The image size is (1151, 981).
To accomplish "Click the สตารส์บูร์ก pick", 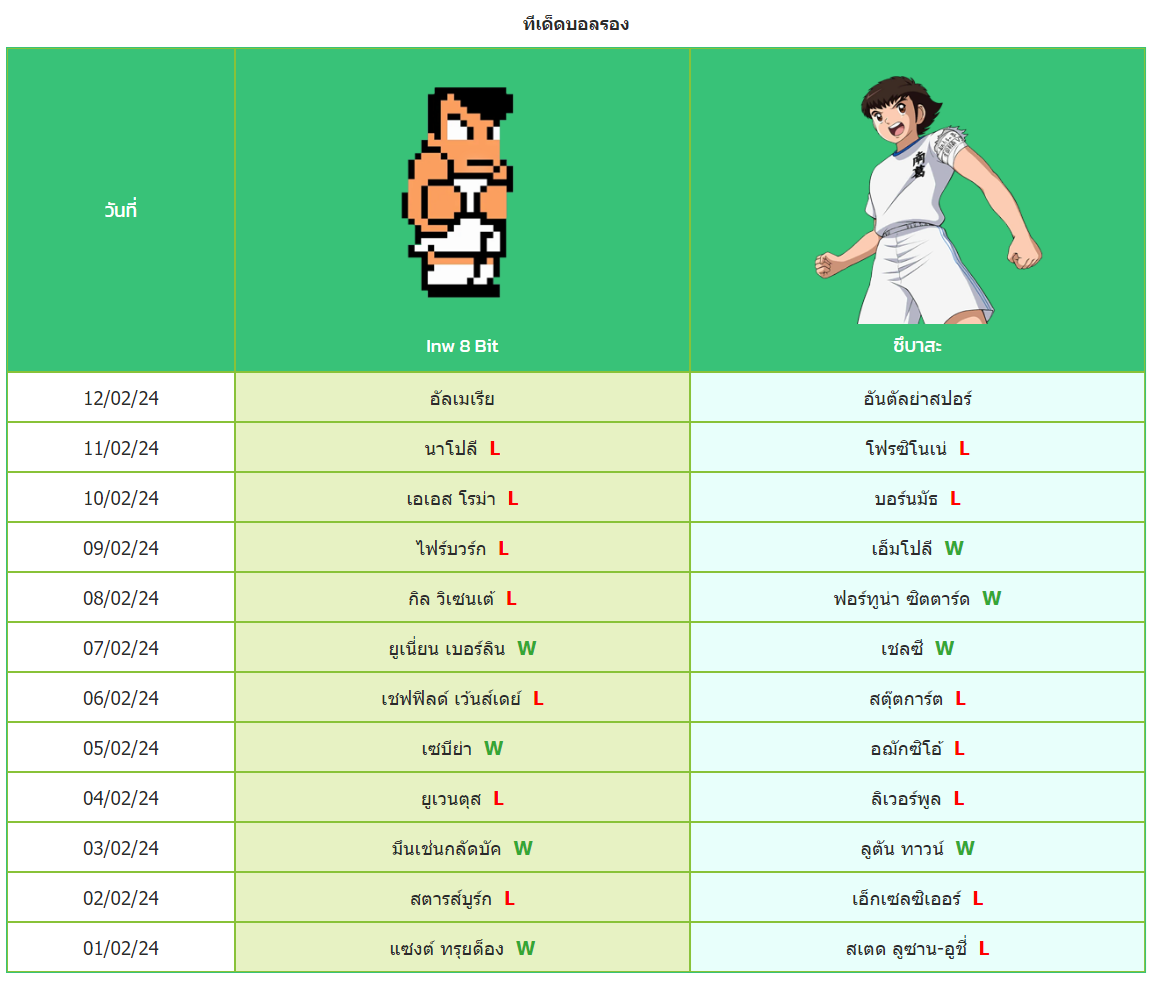I will [451, 898].
